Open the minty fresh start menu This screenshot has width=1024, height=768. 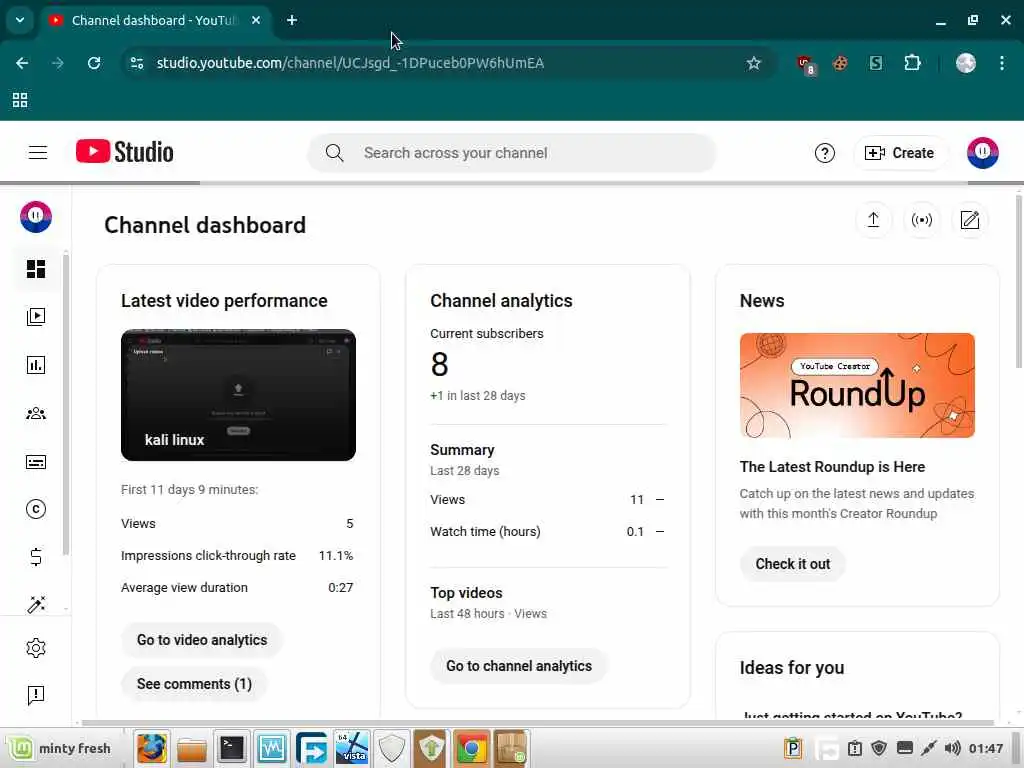click(x=59, y=748)
